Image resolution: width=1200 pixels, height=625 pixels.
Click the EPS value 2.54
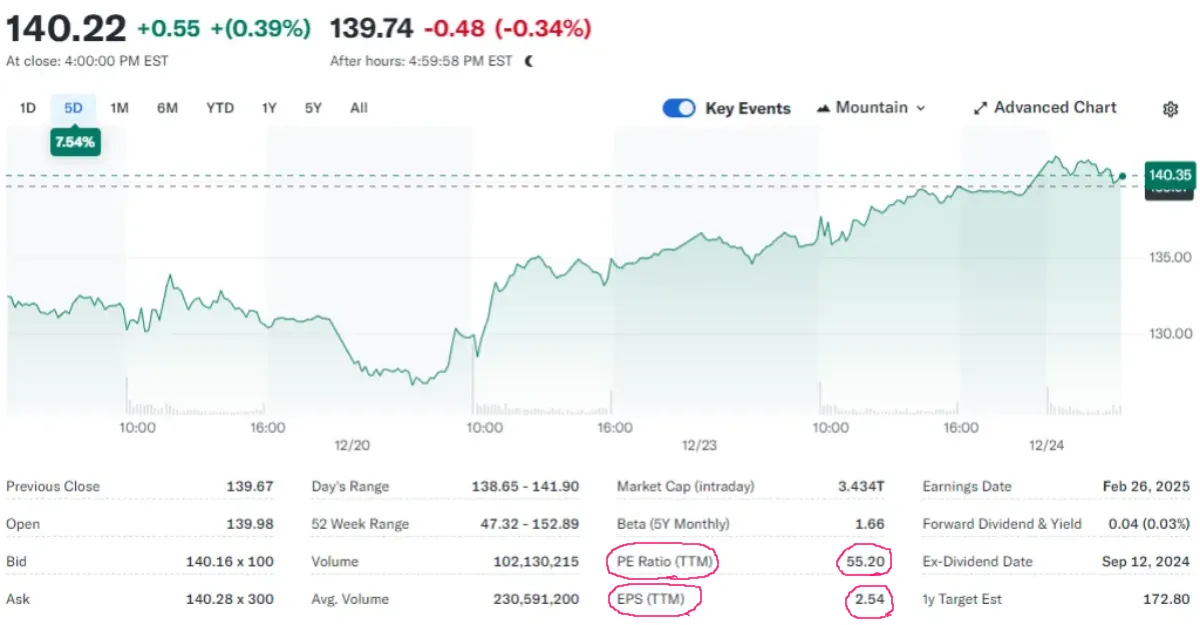coord(870,601)
